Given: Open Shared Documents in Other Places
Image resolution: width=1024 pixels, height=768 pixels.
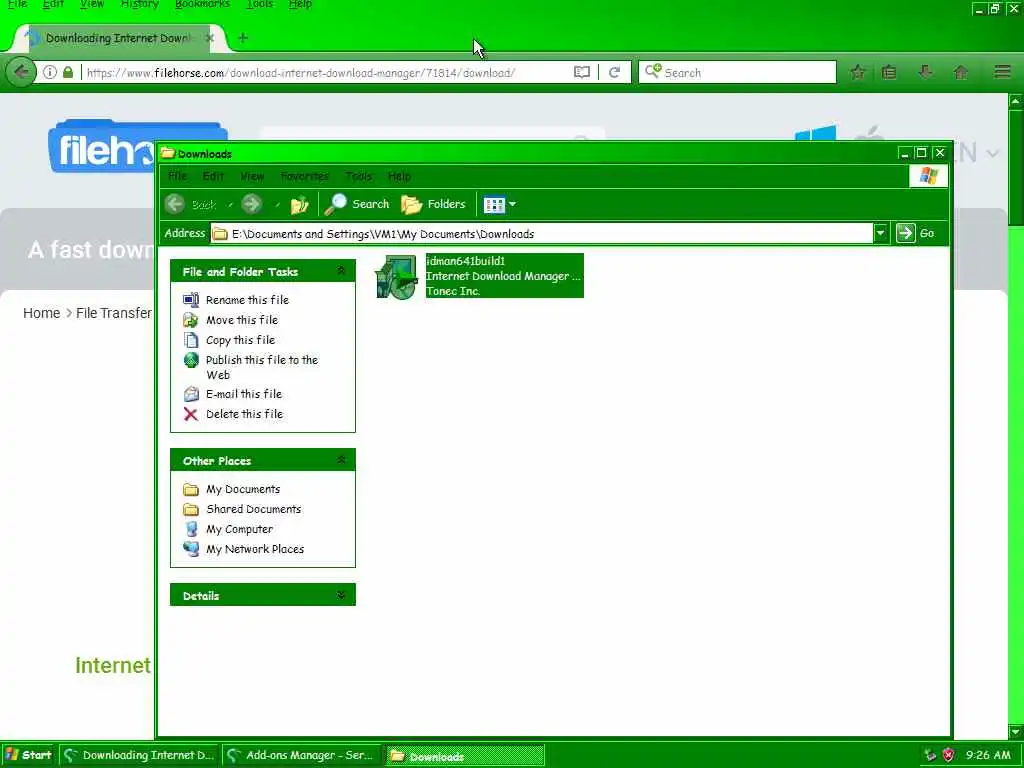Looking at the screenshot, I should coord(254,509).
